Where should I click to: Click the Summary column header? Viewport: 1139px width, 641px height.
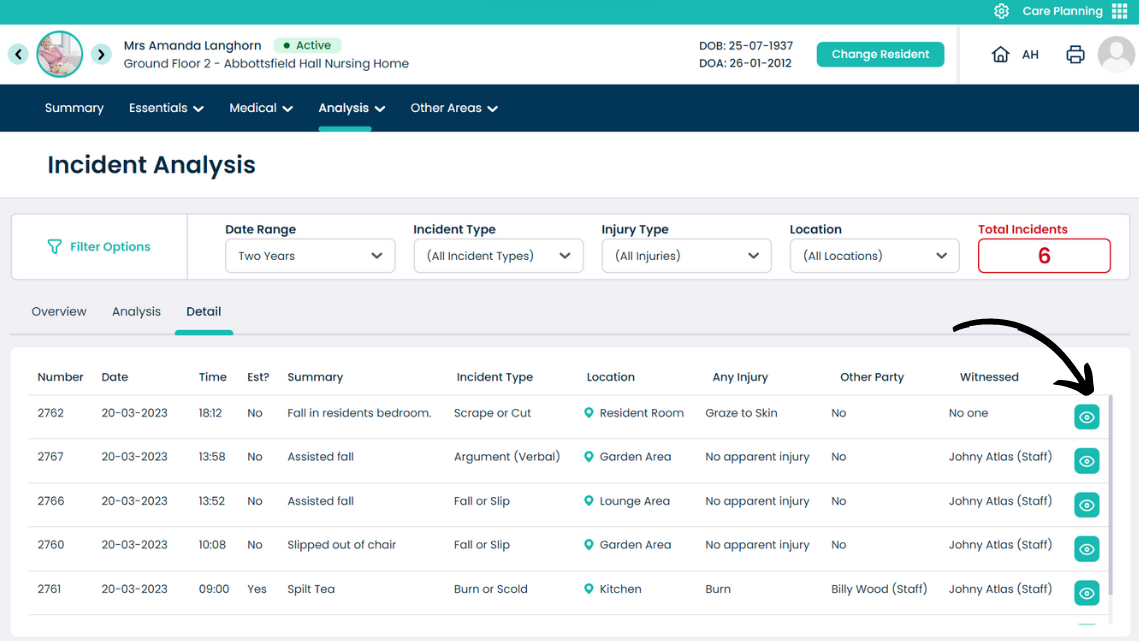315,377
